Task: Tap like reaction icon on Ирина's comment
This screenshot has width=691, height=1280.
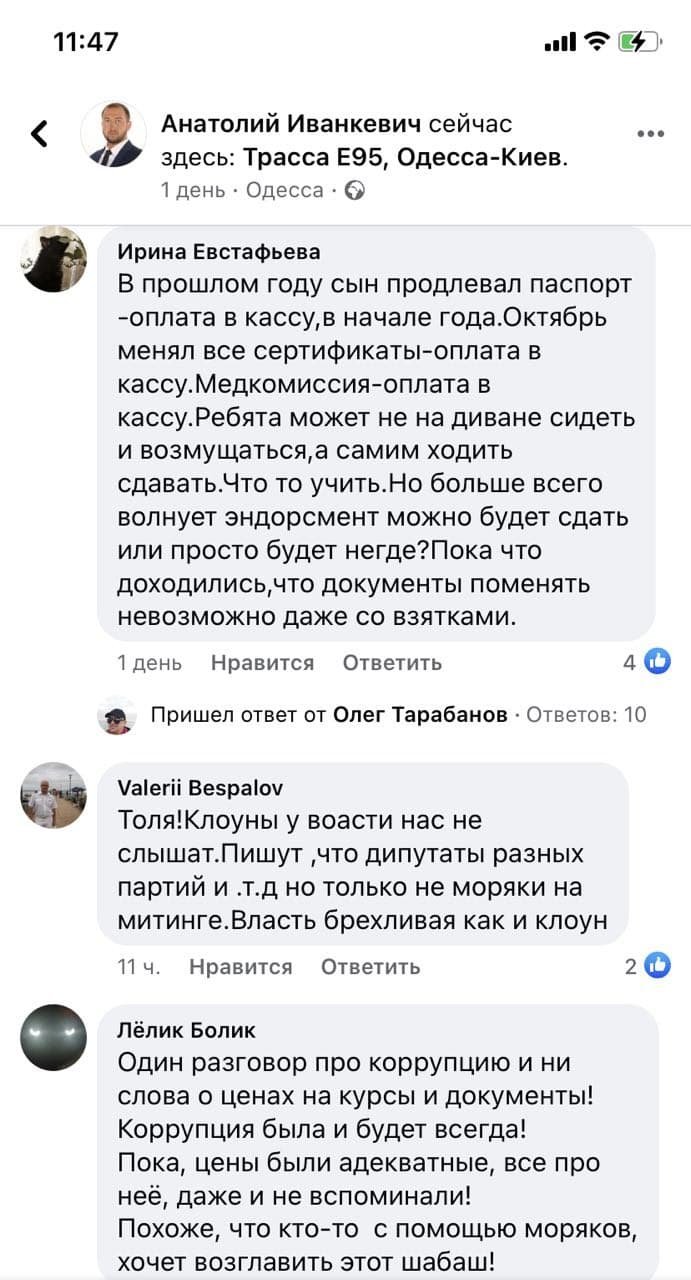Action: point(657,661)
